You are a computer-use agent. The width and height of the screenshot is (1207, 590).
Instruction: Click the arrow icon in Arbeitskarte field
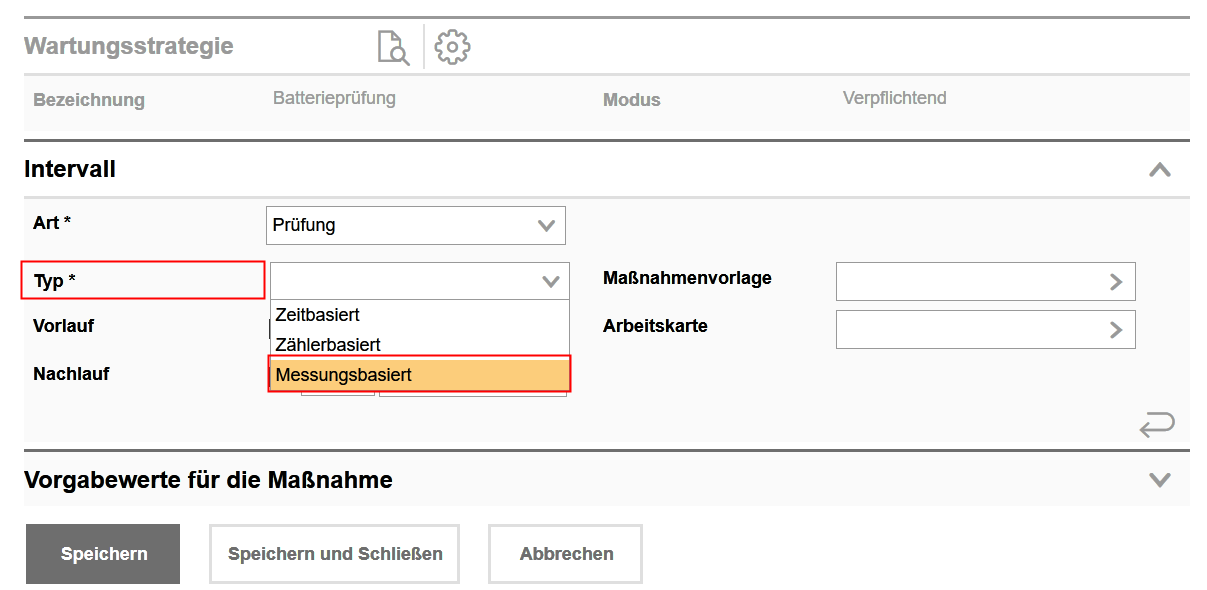tap(1116, 330)
